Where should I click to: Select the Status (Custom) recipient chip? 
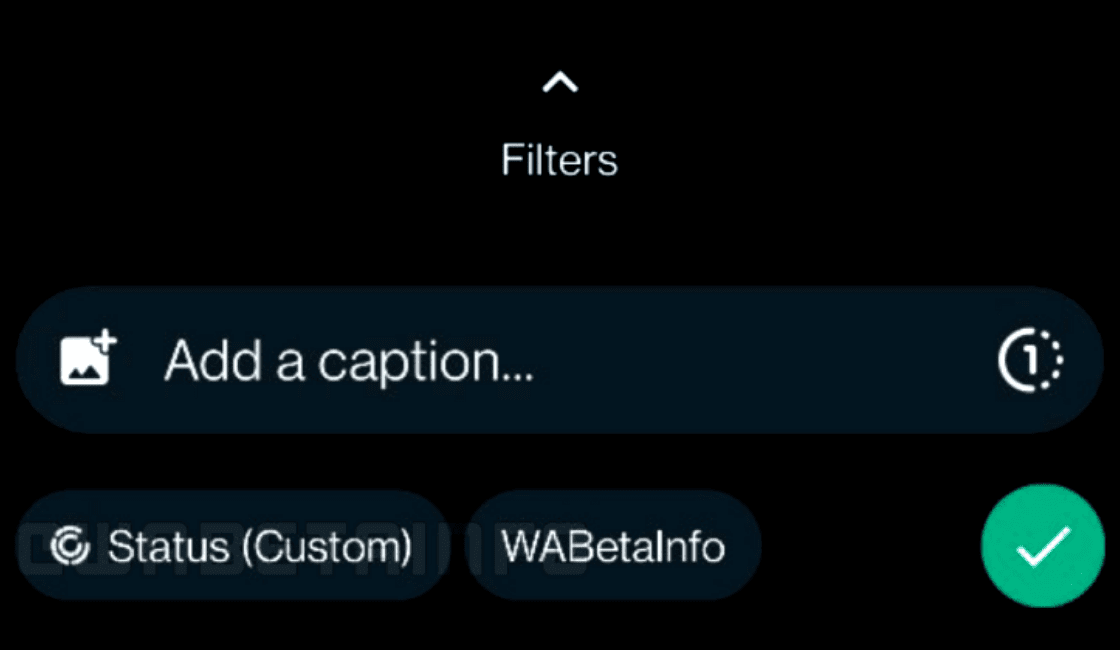(233, 546)
